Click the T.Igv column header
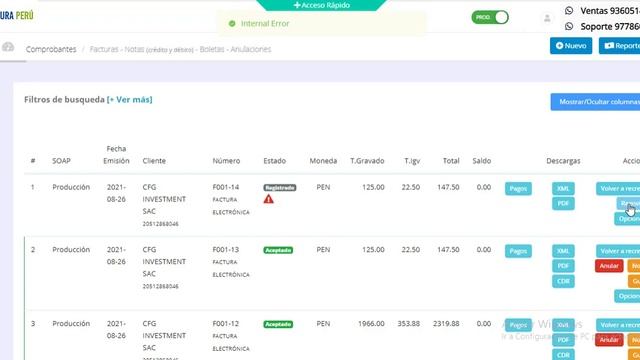The image size is (640, 360). pos(412,161)
